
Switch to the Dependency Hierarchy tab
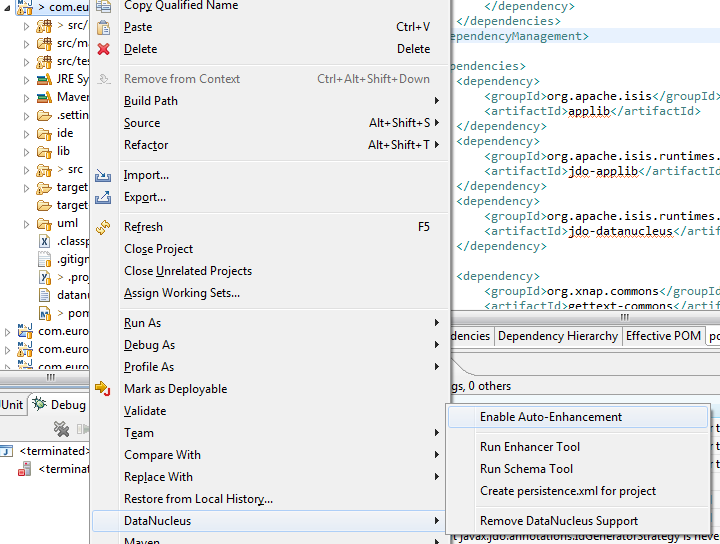(557, 336)
